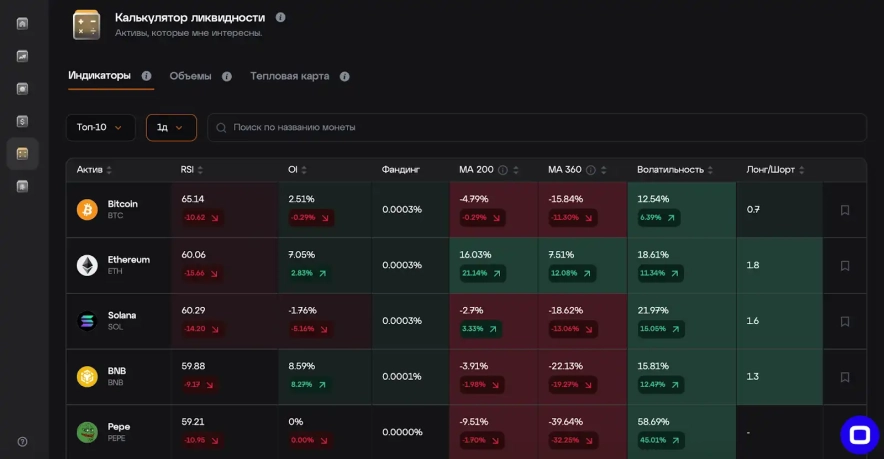Click the info icon next to MA 200
884x459 pixels.
[x=503, y=170]
